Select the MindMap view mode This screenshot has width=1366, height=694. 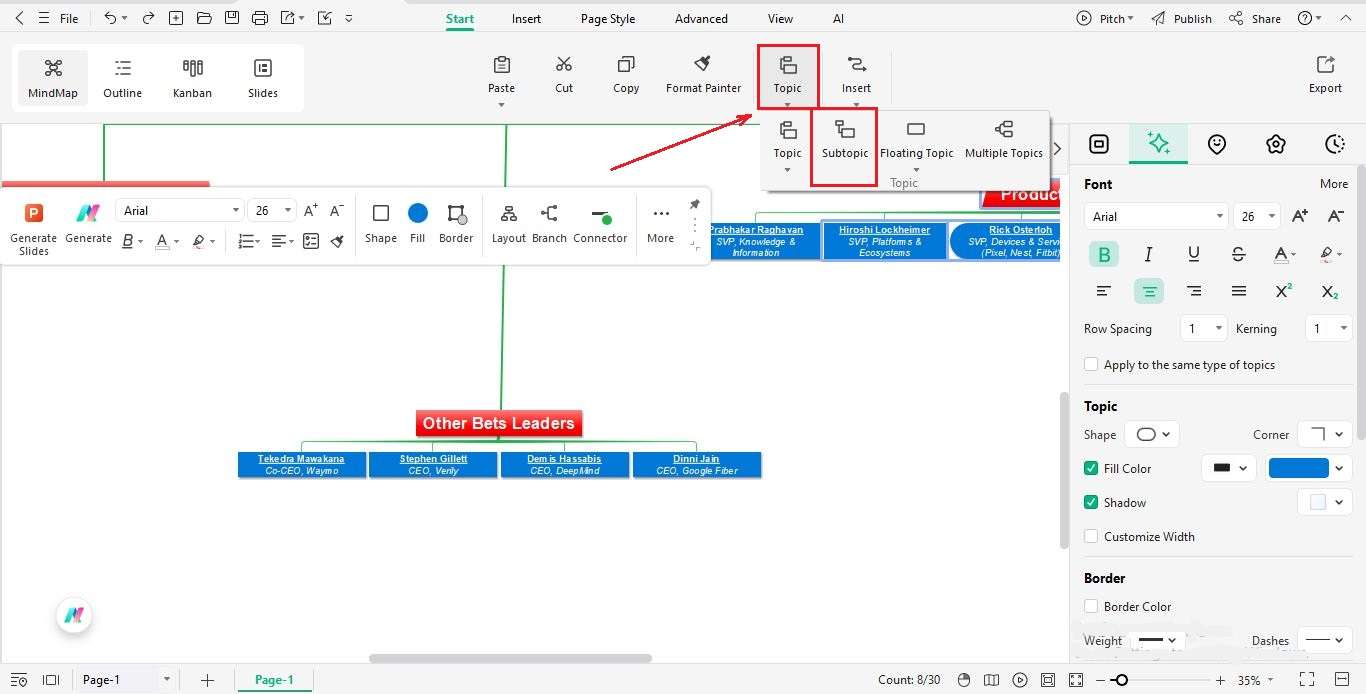(53, 78)
